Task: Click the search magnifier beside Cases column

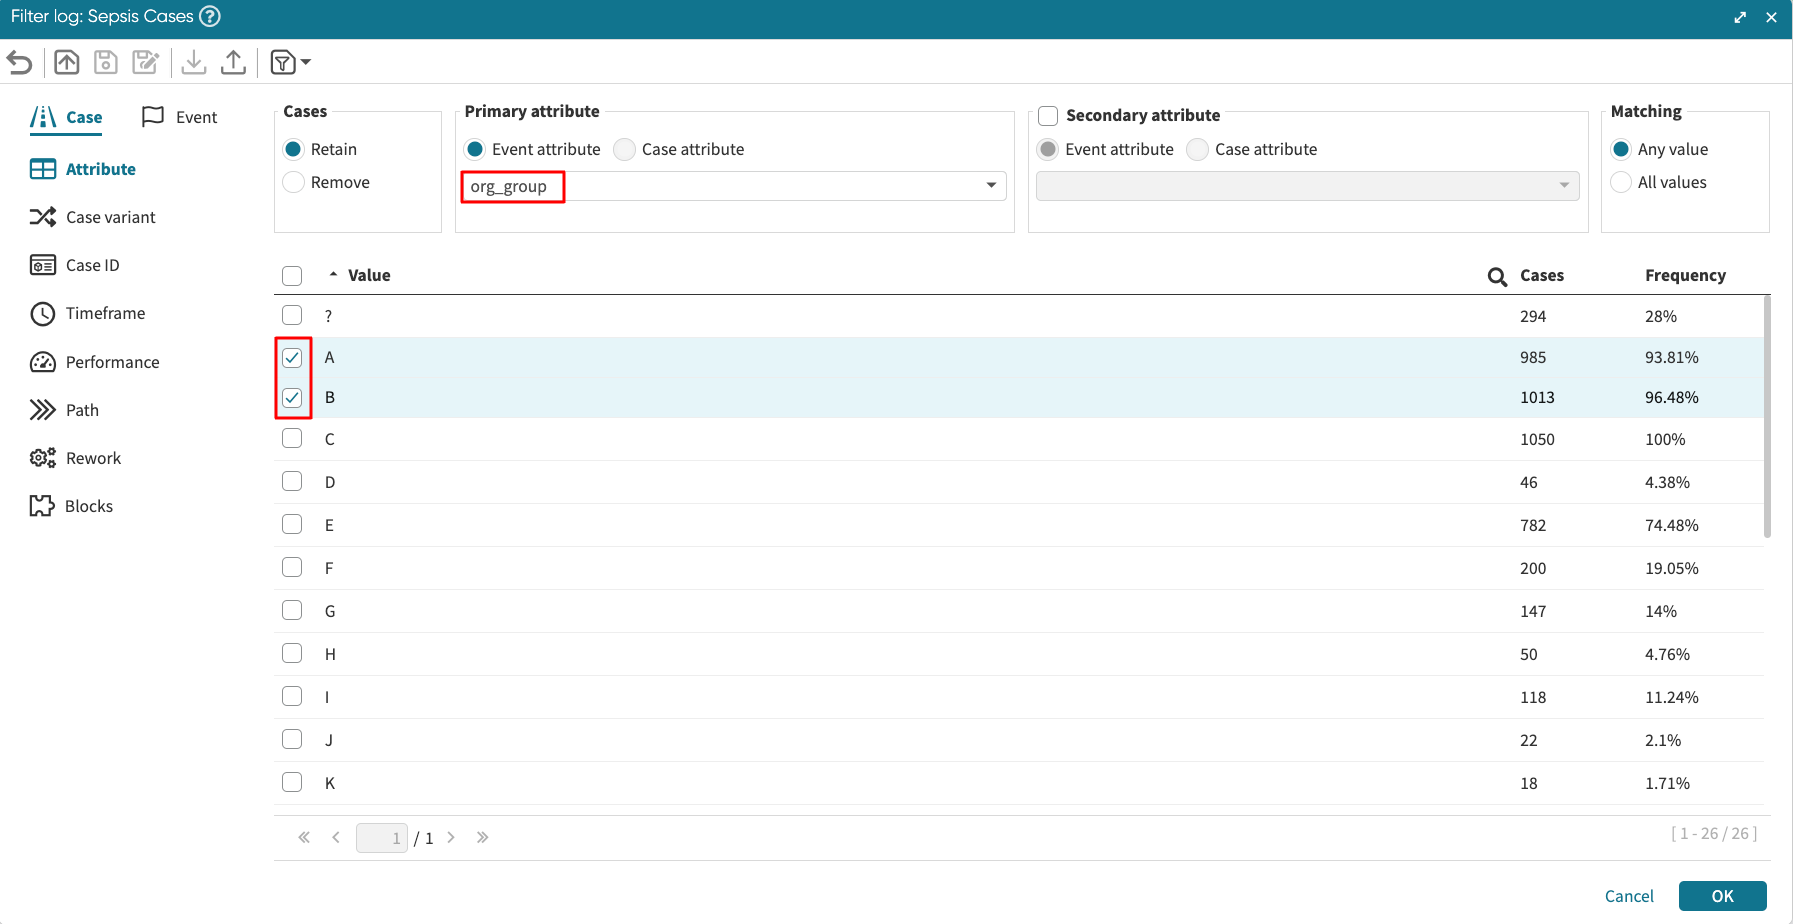Action: click(1497, 277)
